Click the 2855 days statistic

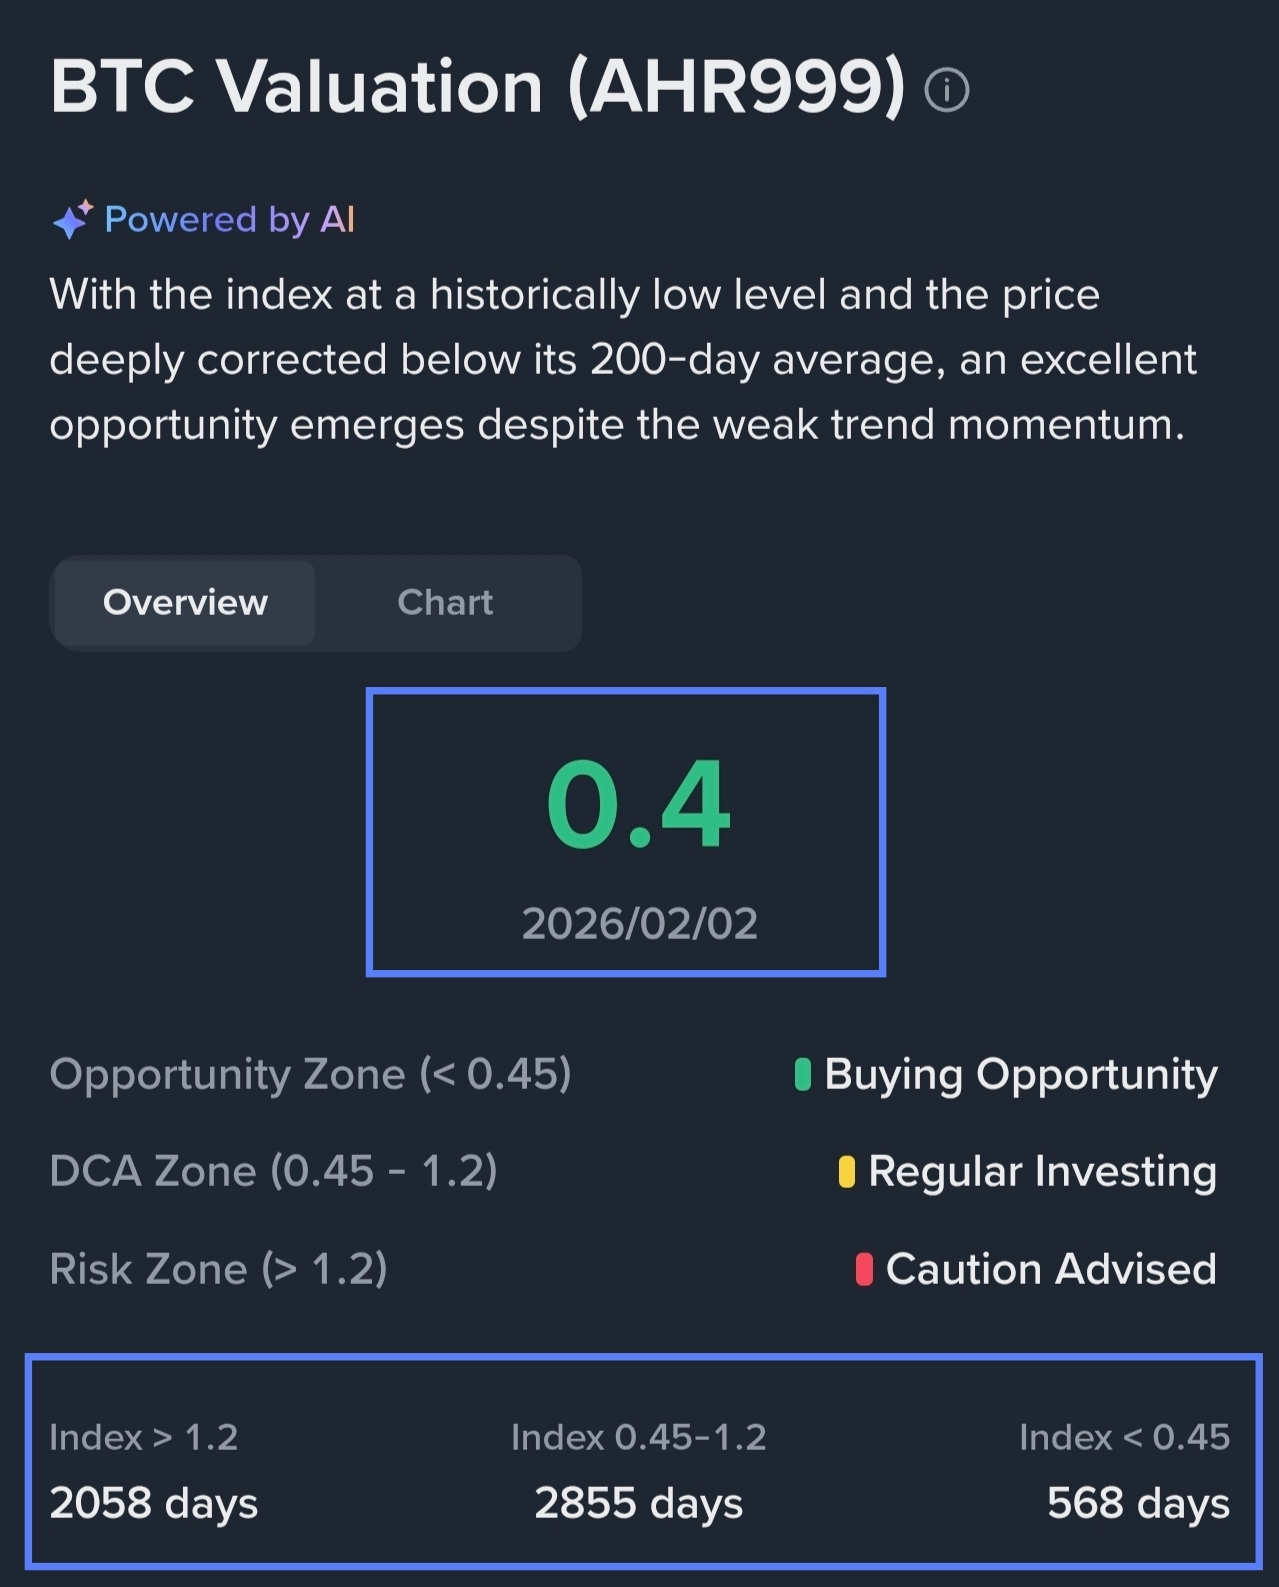click(x=638, y=1503)
